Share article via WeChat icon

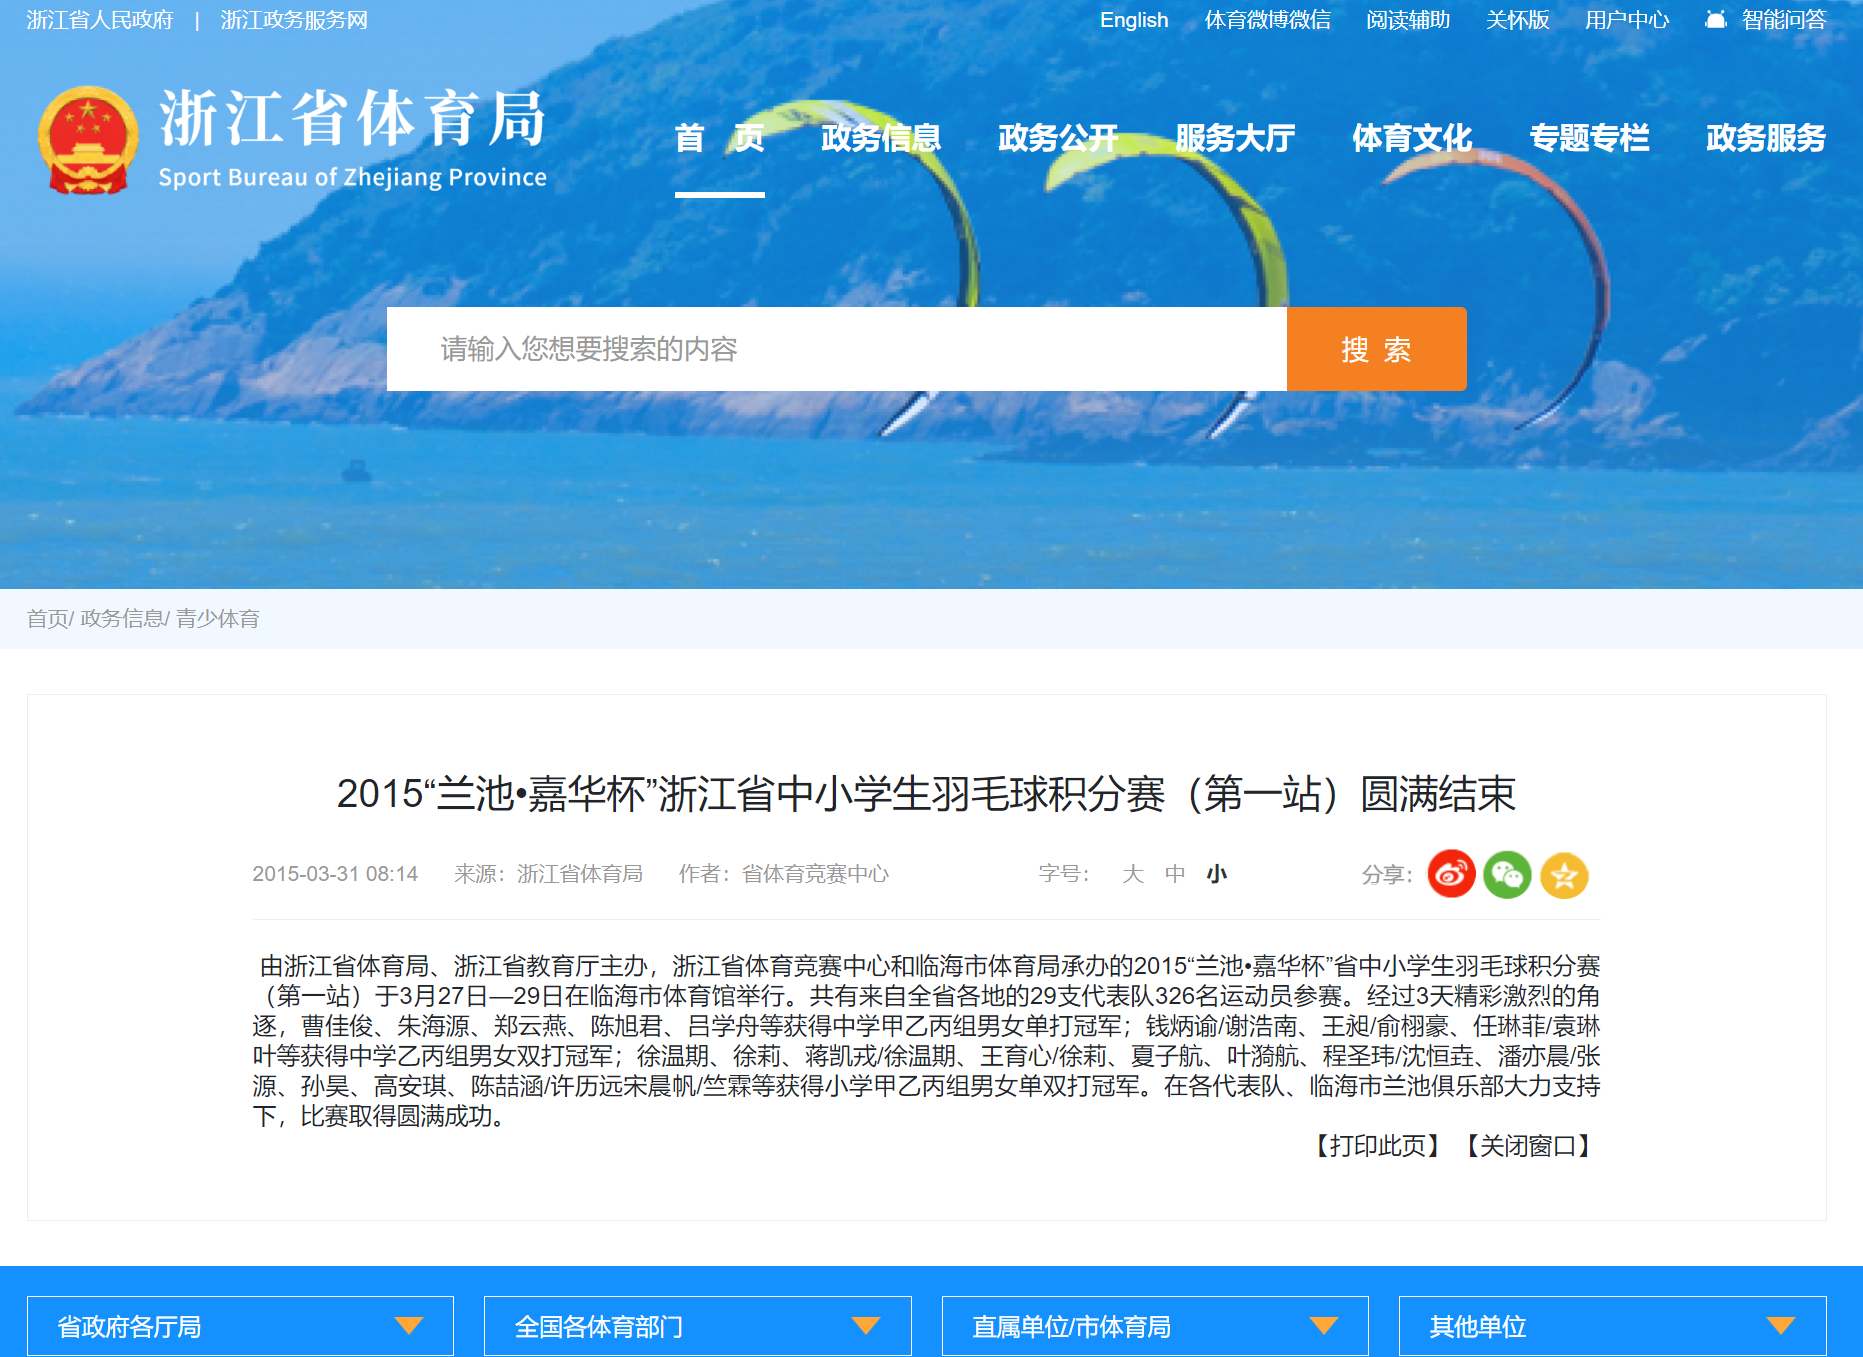[1507, 875]
